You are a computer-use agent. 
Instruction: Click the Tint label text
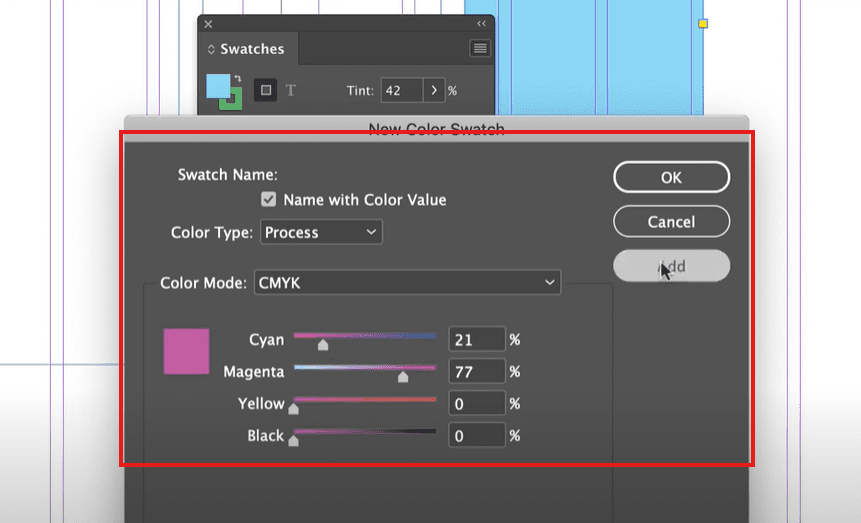click(360, 91)
